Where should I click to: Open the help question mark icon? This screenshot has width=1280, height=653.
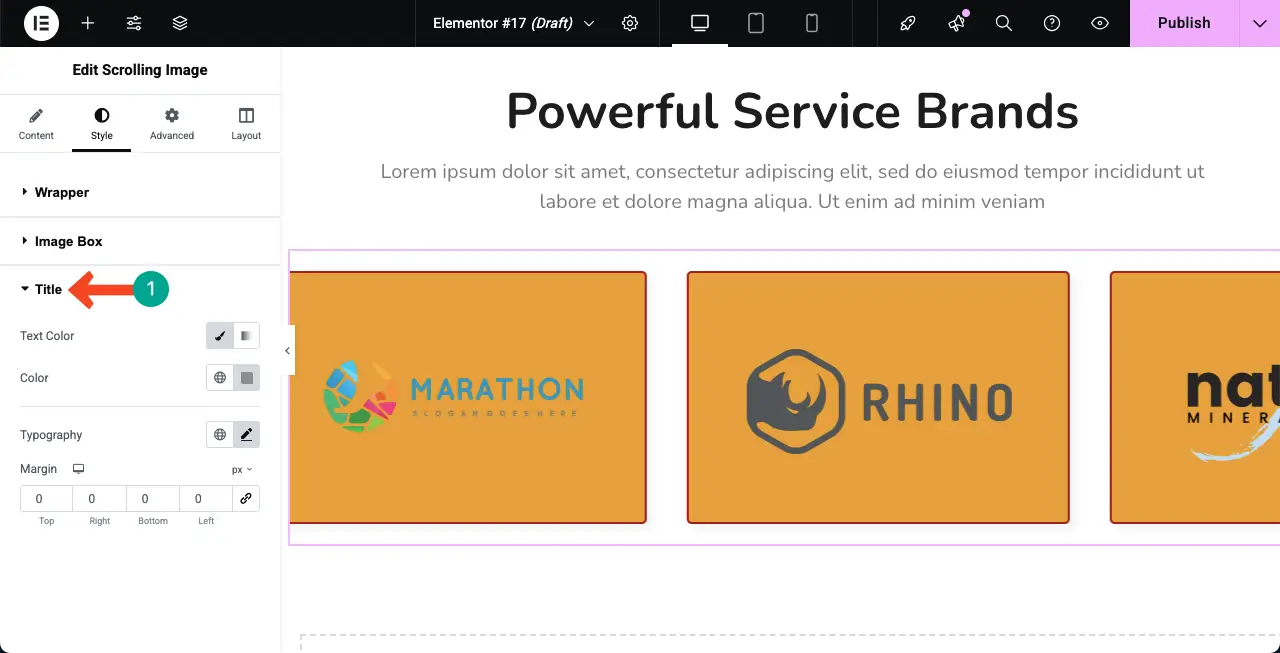1052,23
